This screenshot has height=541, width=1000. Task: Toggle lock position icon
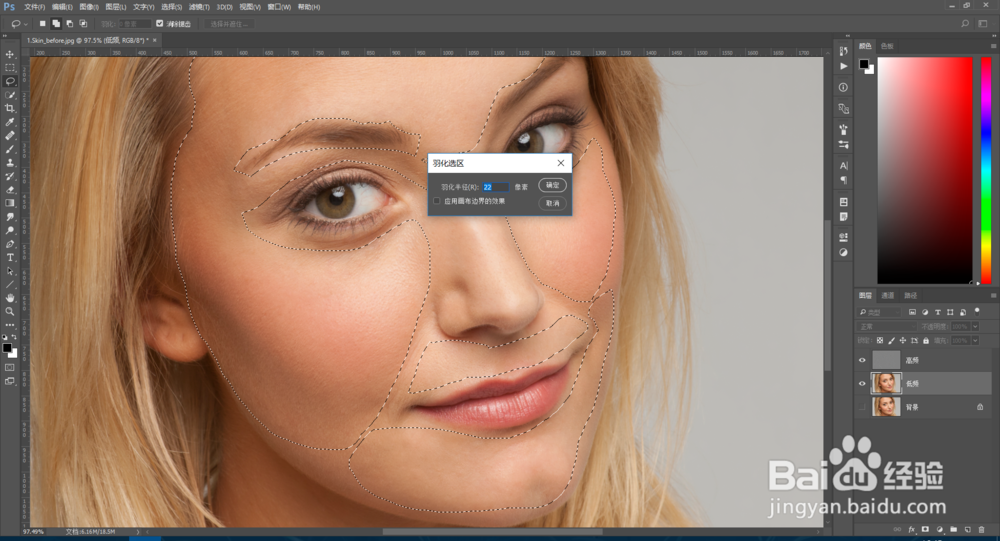pyautogui.click(x=903, y=341)
